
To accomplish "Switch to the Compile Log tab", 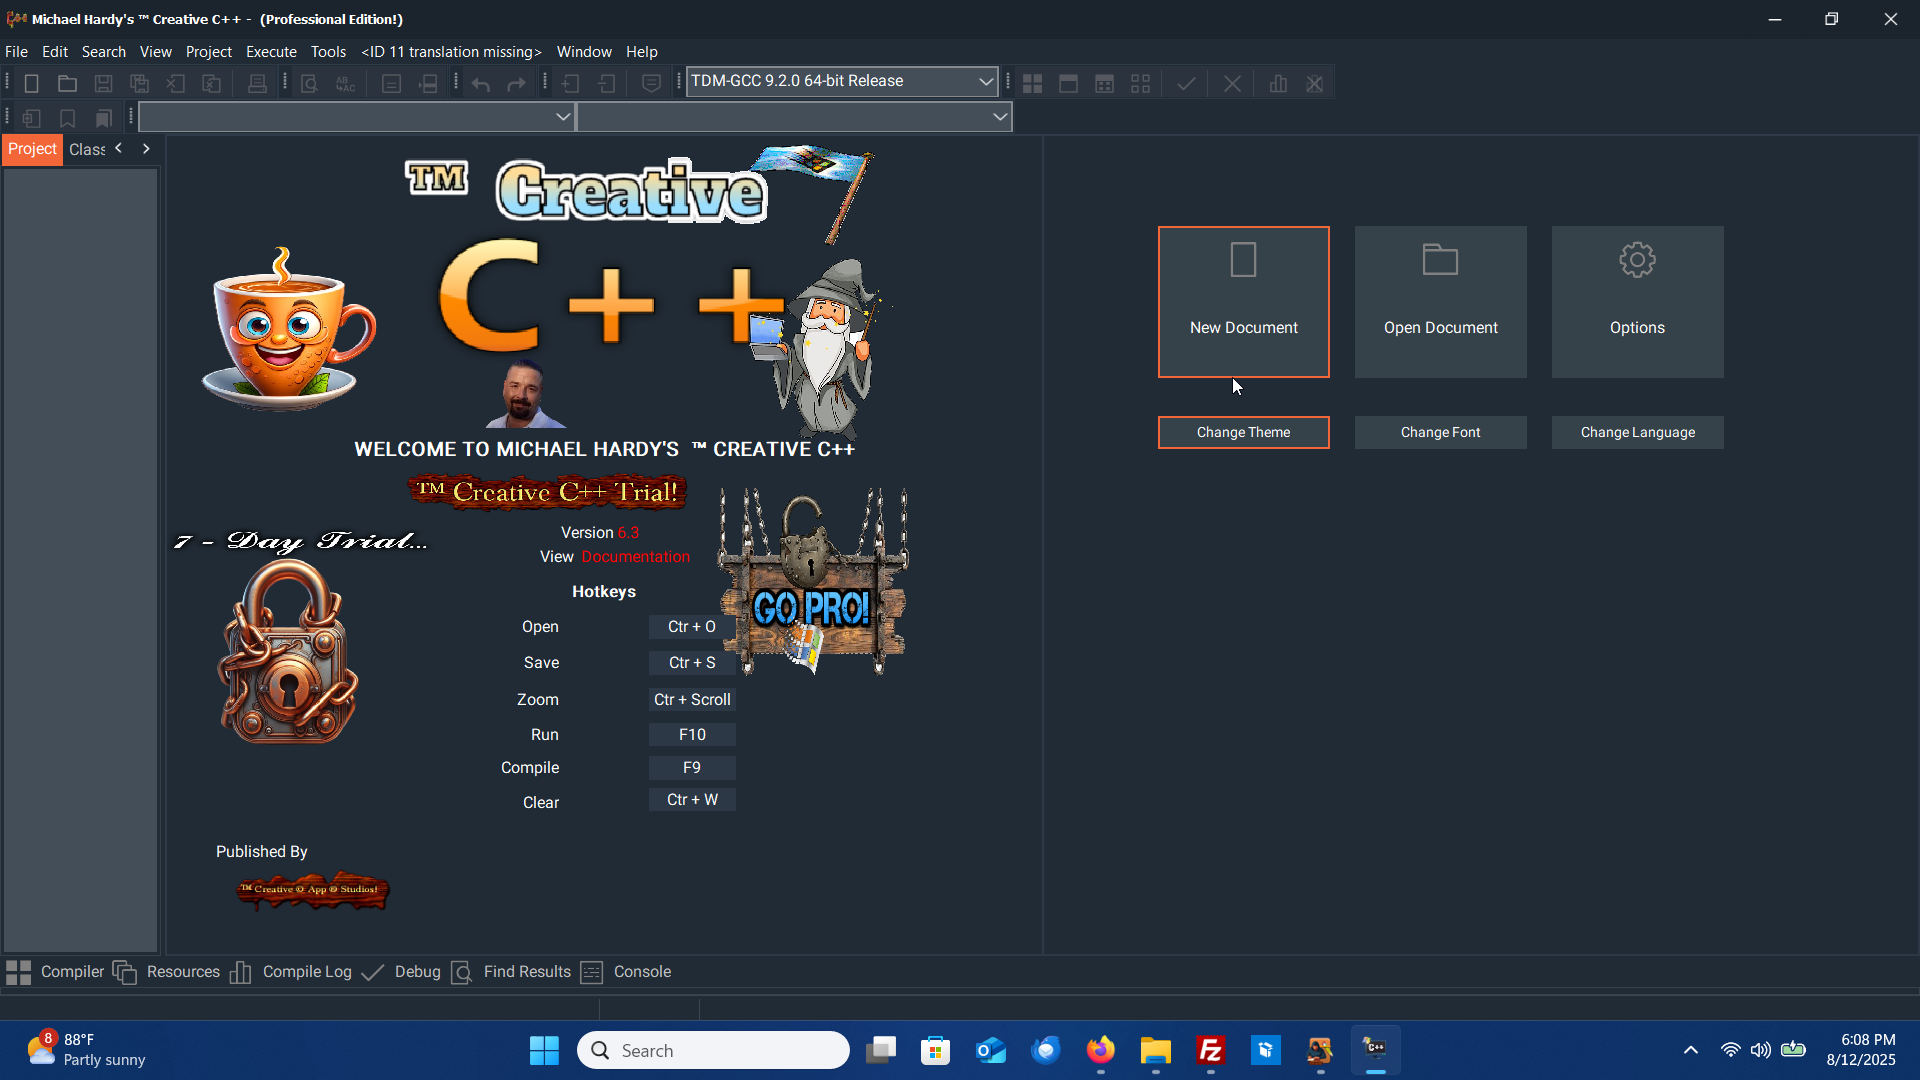I will (306, 972).
